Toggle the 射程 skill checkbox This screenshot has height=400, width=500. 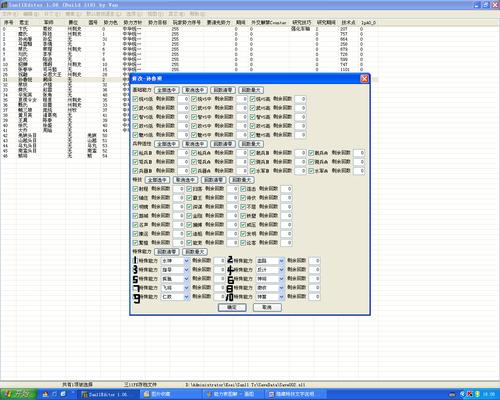coord(135,189)
